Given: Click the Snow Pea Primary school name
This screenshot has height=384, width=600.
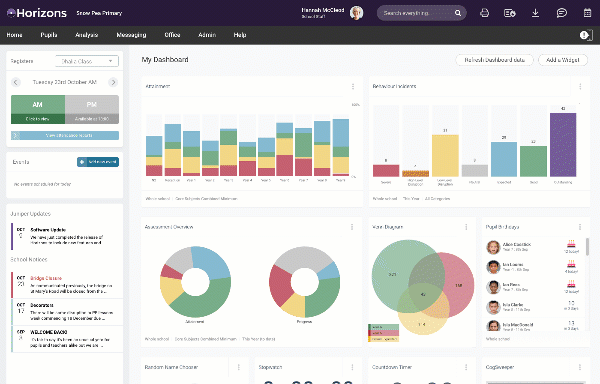Looking at the screenshot, I should (x=99, y=13).
